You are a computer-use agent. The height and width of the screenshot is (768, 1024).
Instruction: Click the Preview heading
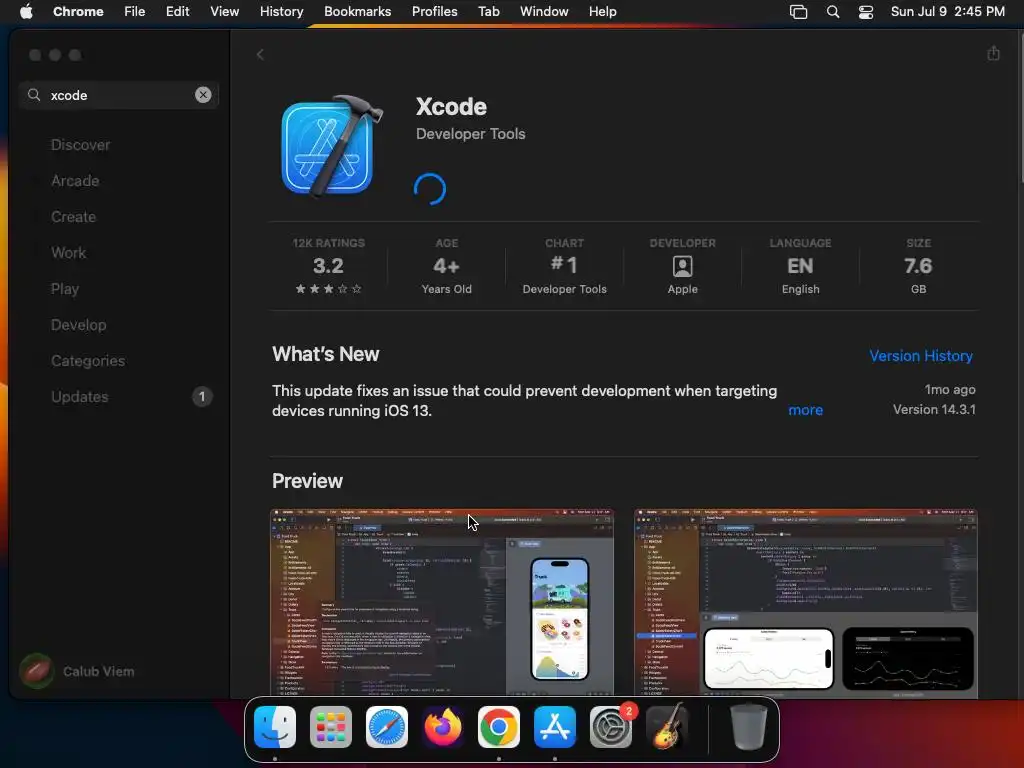click(x=307, y=481)
